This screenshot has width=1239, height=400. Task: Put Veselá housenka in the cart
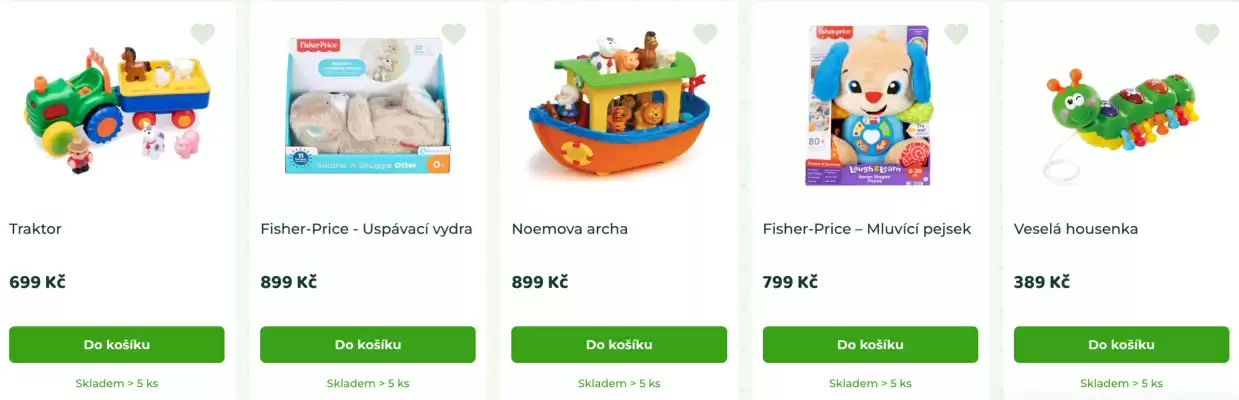coord(1121,345)
